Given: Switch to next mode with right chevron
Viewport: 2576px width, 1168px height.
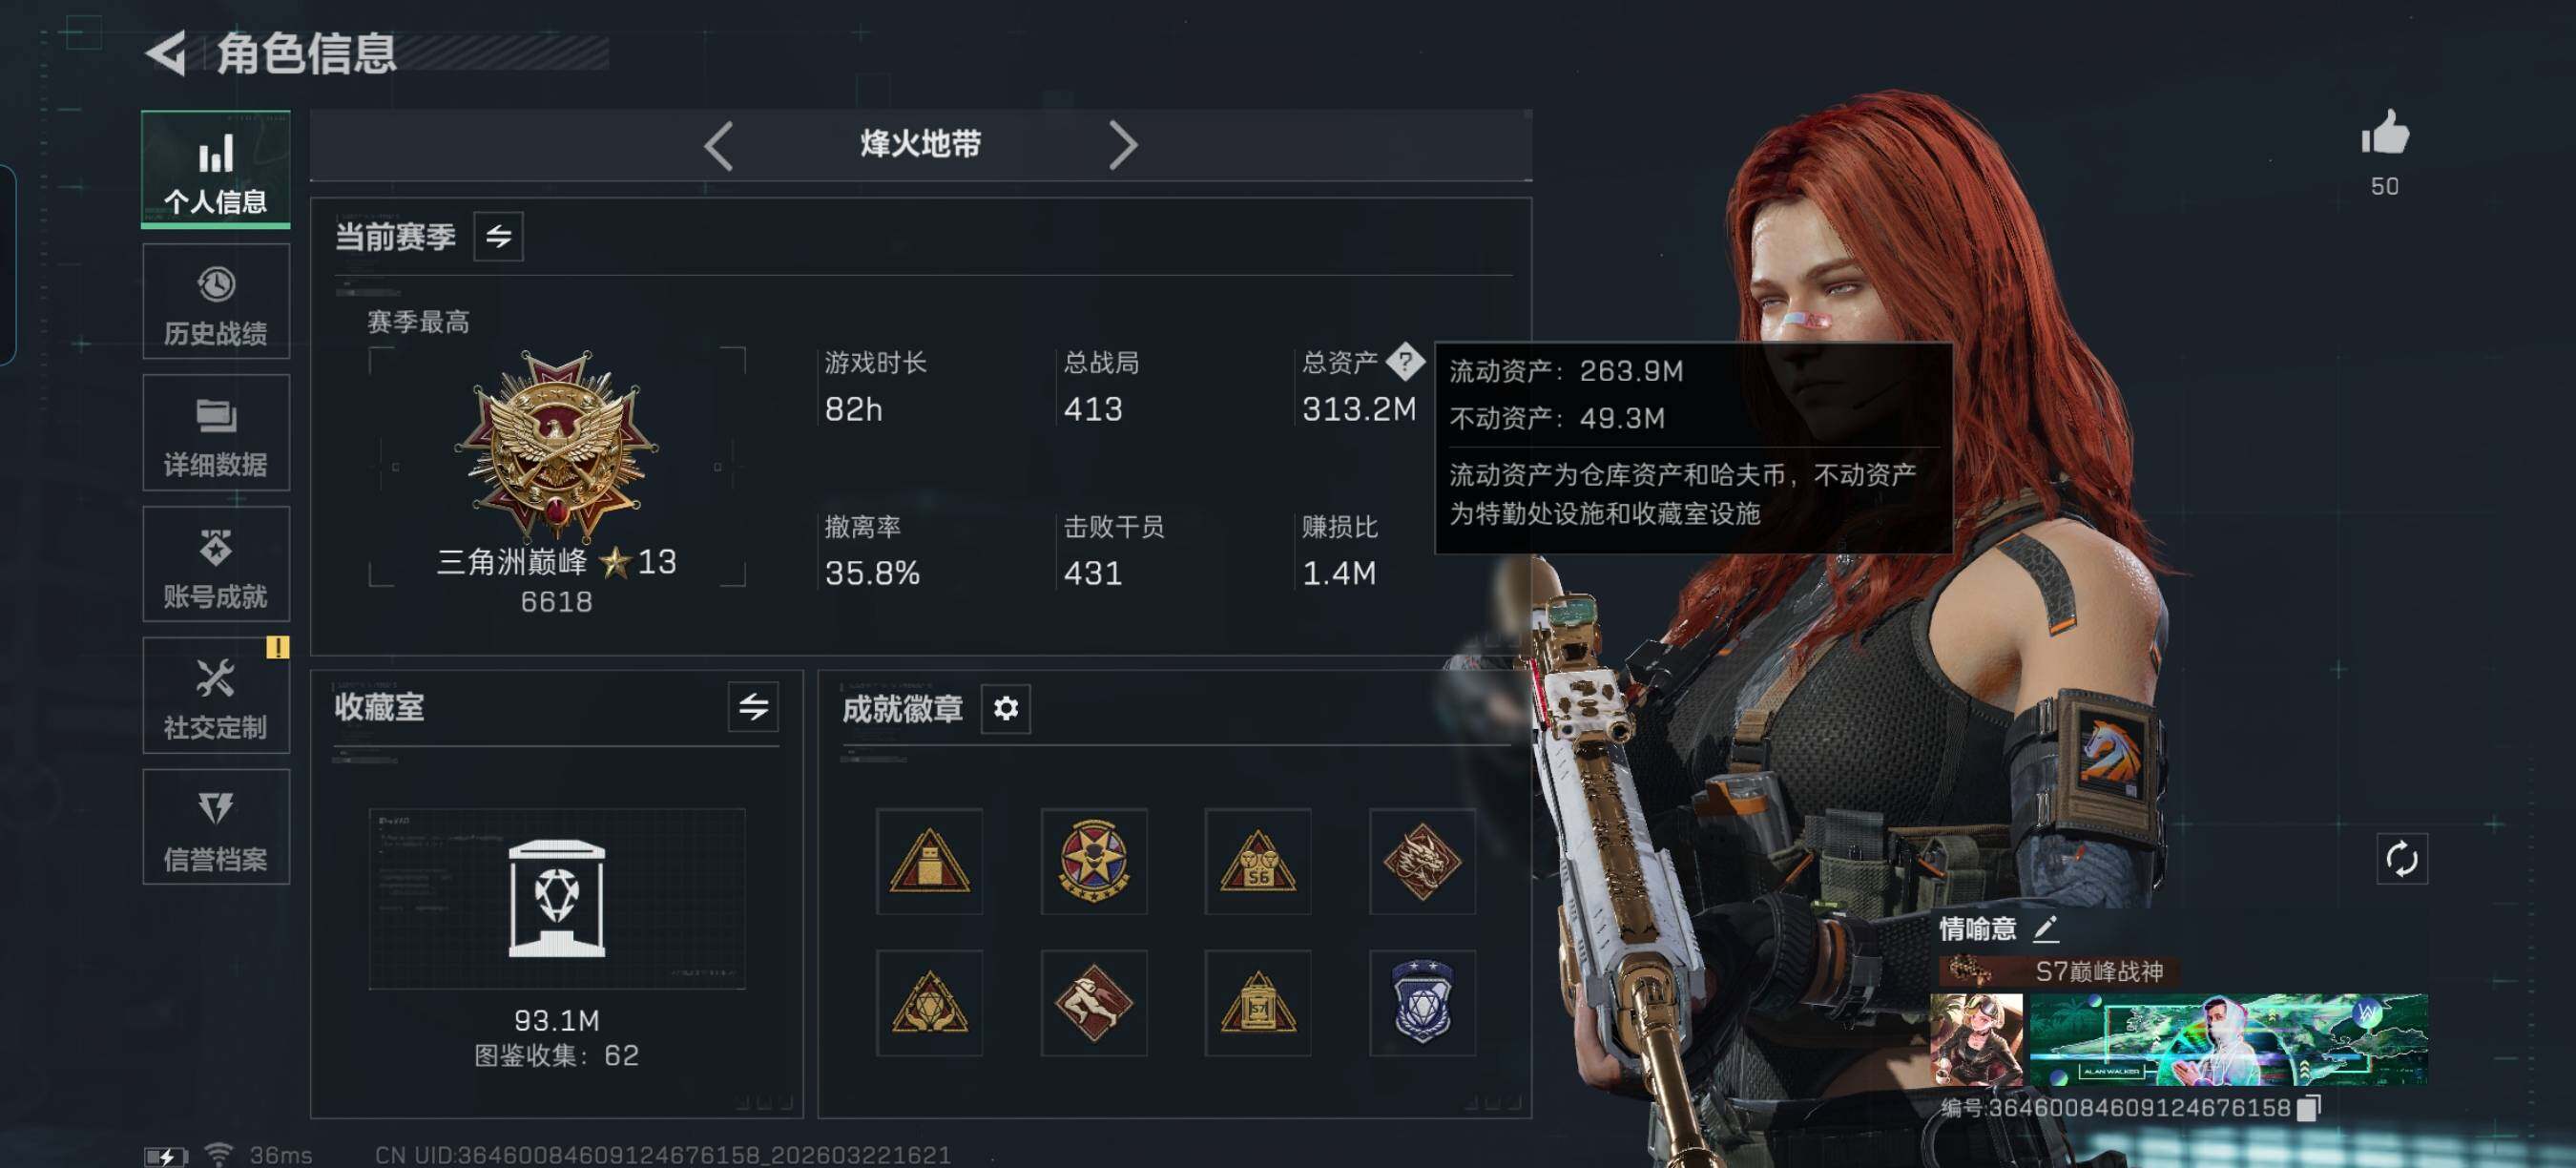Looking at the screenshot, I should tap(1123, 146).
